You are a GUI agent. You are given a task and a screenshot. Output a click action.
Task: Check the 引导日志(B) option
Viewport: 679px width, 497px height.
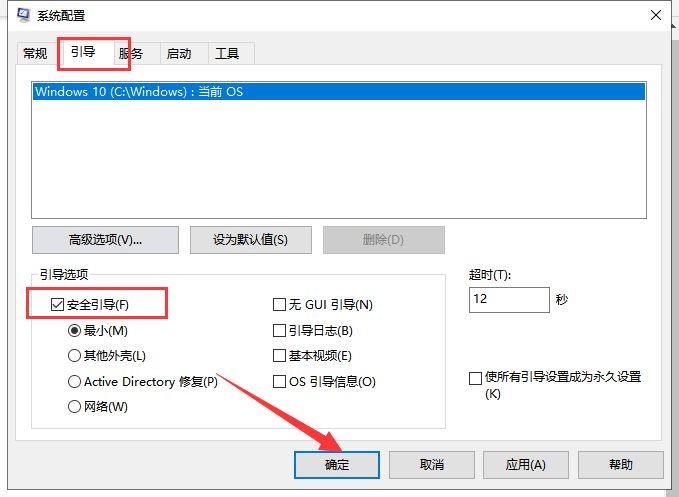[279, 331]
